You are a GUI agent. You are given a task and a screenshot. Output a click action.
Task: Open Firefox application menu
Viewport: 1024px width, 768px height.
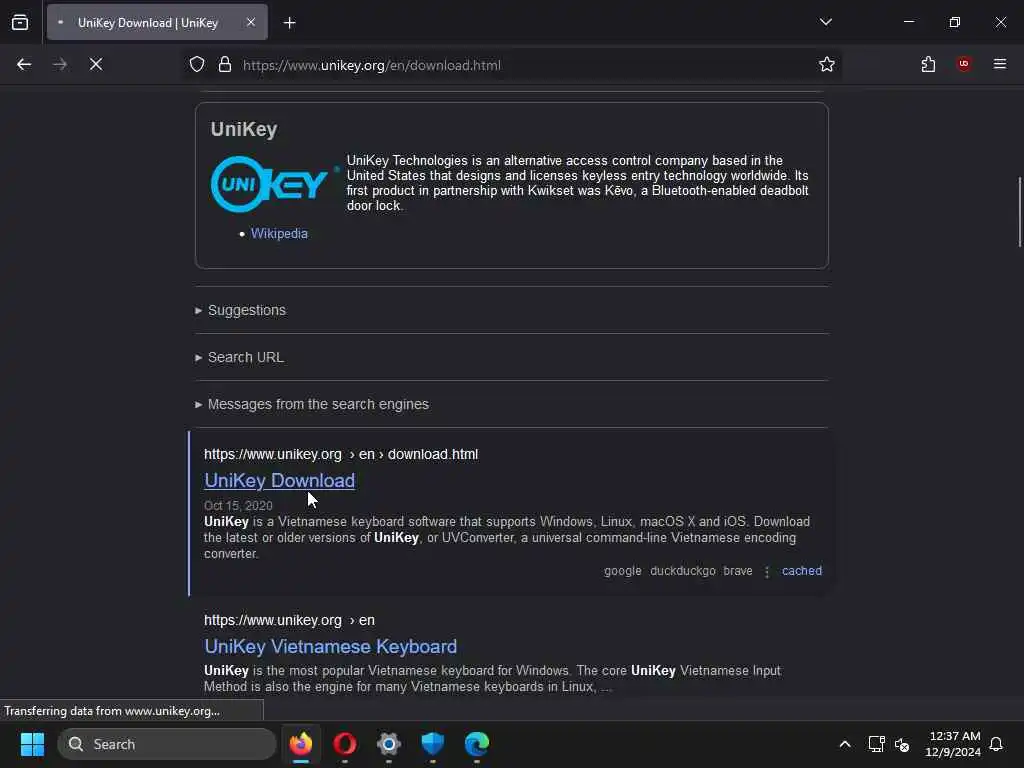[999, 64]
